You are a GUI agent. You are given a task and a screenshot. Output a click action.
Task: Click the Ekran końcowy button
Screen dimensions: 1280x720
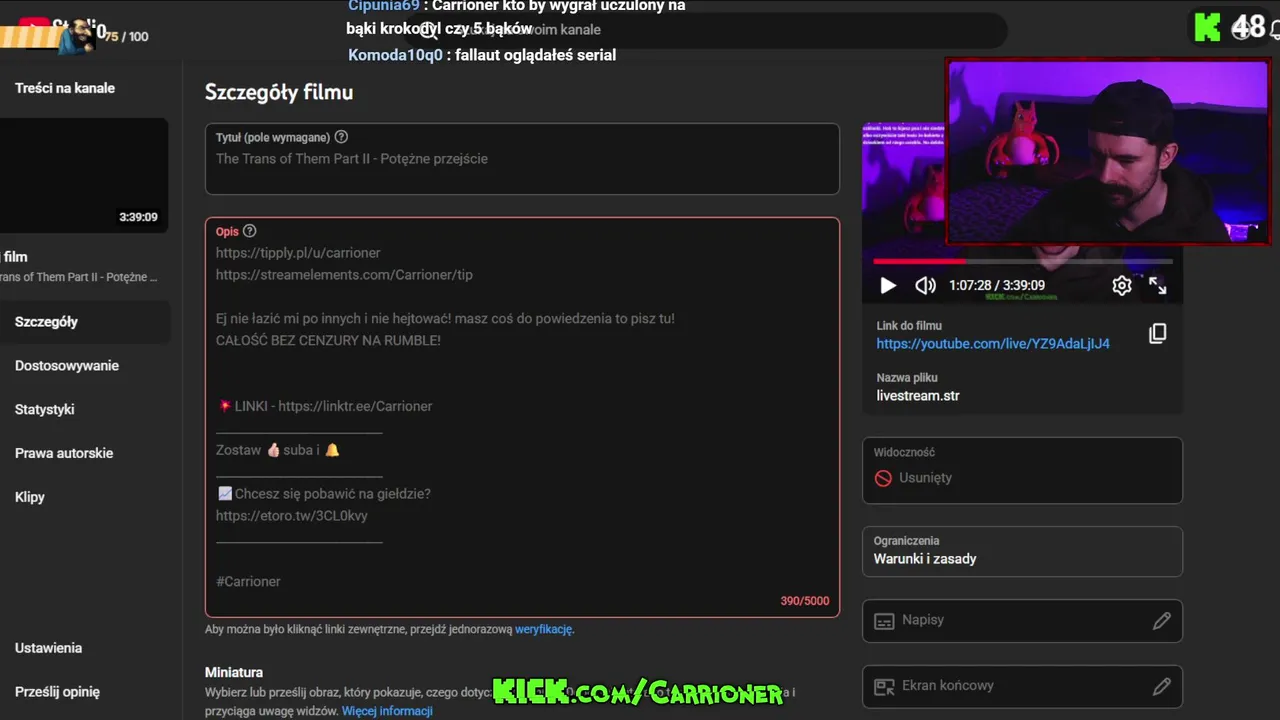coord(1022,687)
